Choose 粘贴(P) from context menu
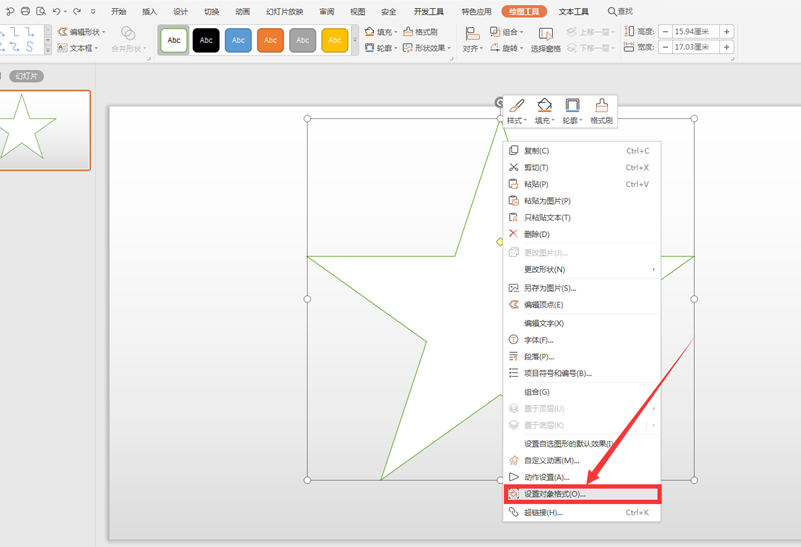This screenshot has width=801, height=547. coord(582,184)
